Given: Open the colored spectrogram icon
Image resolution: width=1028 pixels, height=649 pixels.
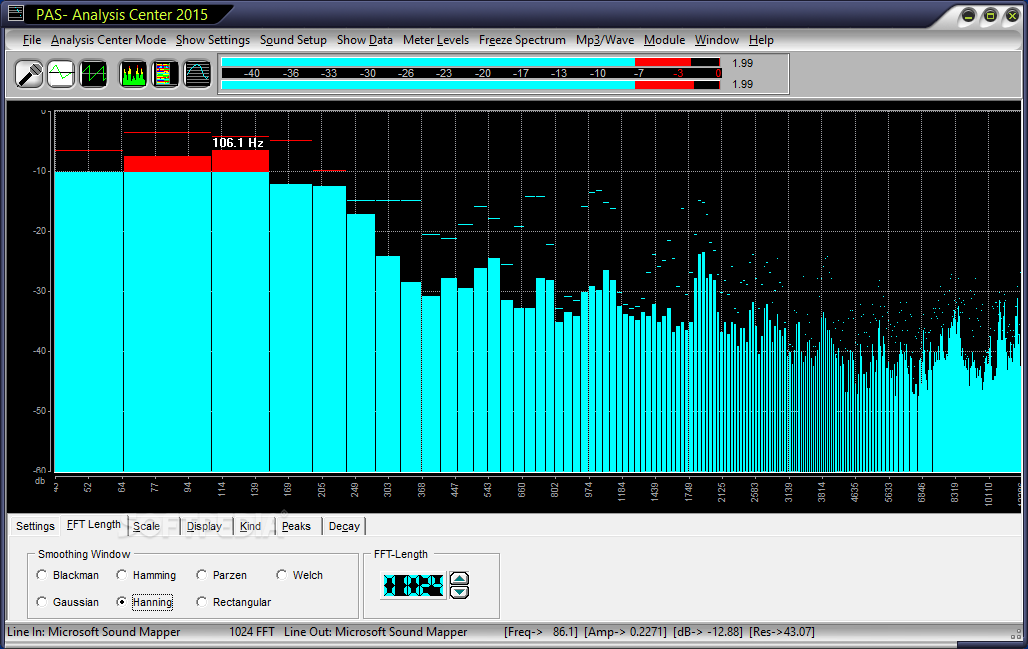Looking at the screenshot, I should pyautogui.click(x=165, y=74).
